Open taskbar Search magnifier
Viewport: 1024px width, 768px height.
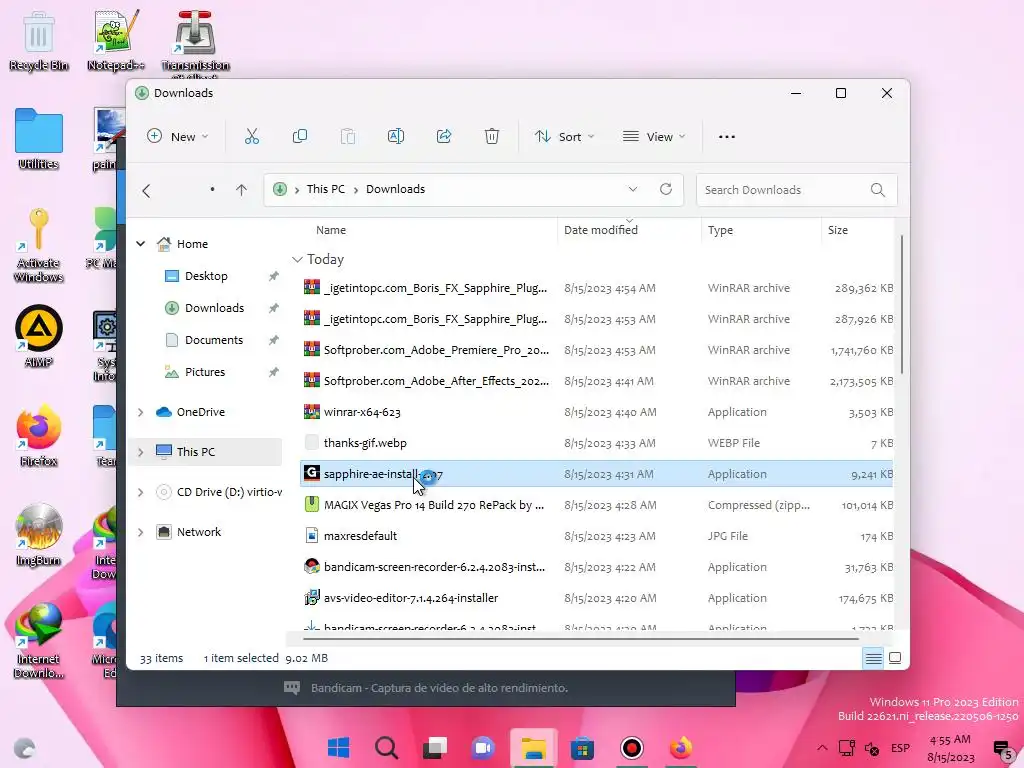click(387, 748)
